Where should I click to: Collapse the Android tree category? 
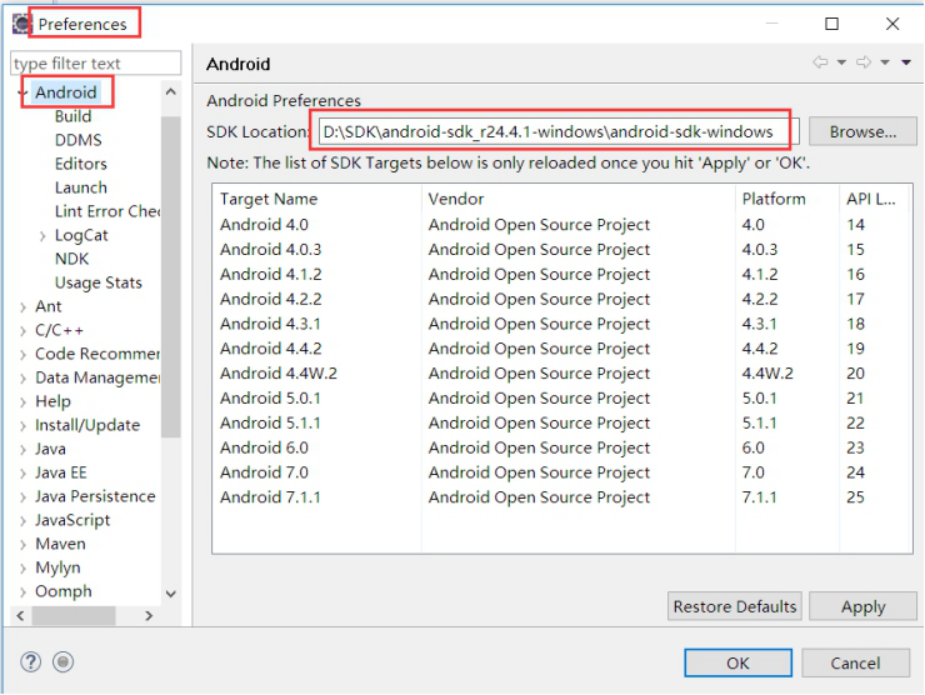[23, 93]
